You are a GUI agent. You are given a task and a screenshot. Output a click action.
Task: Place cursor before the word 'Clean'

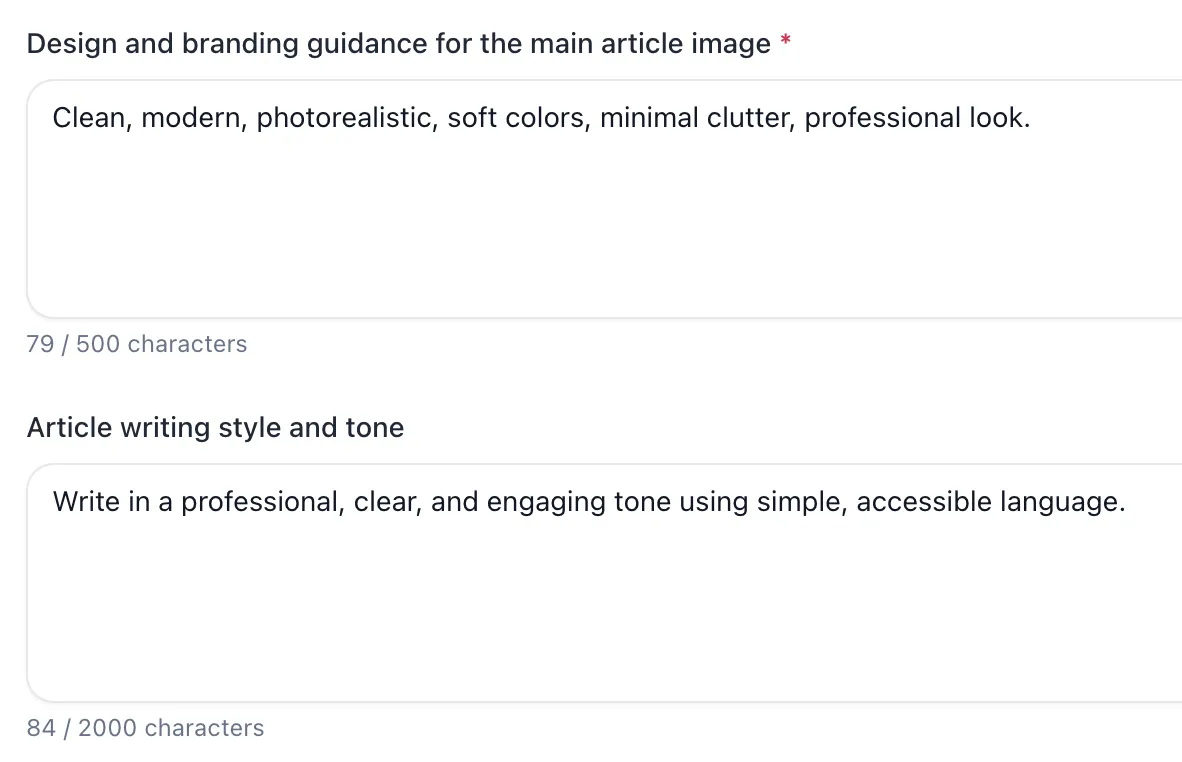(53, 117)
